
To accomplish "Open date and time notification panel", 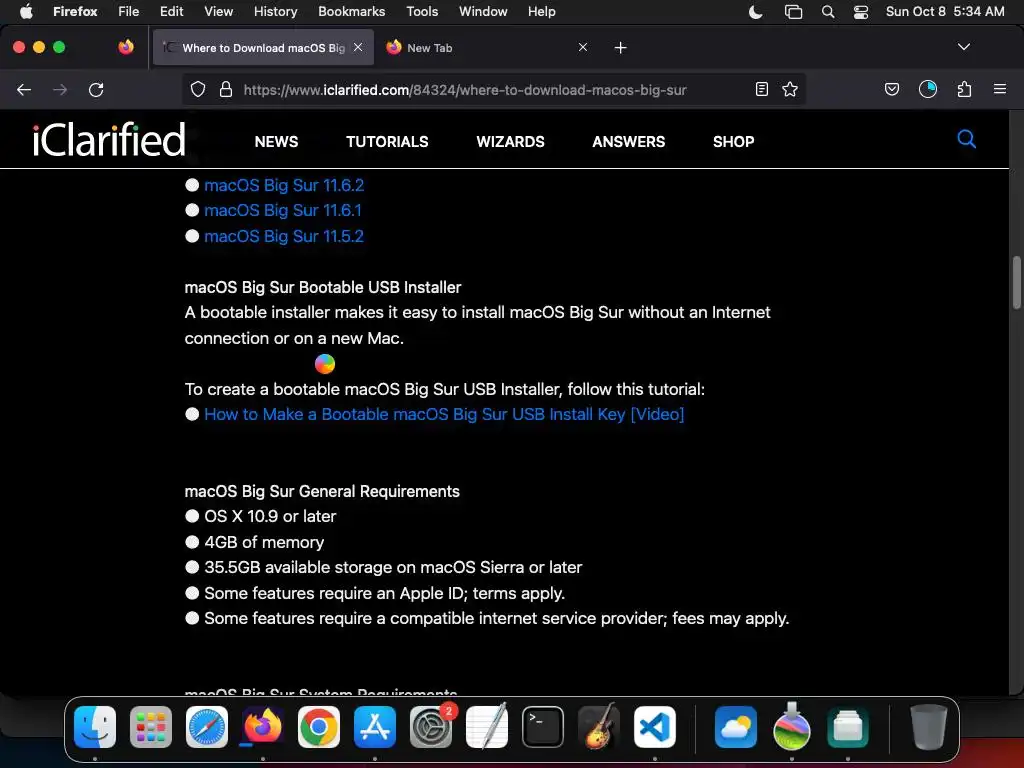I will coord(944,11).
